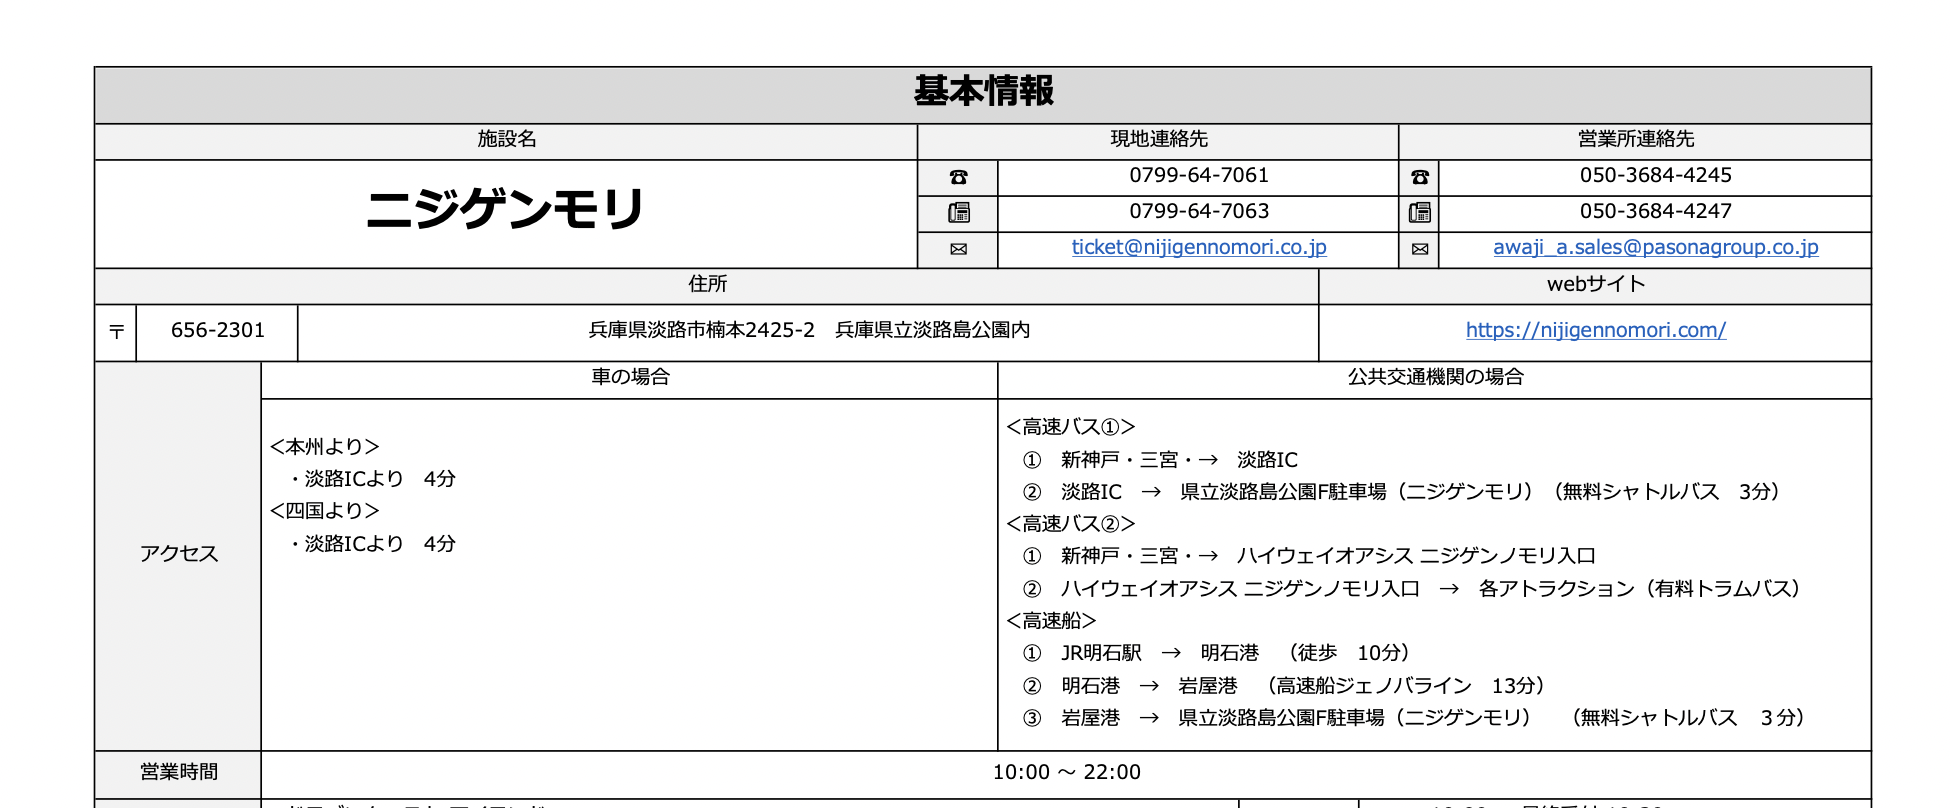Select the <四国より> heading

[x=325, y=512]
